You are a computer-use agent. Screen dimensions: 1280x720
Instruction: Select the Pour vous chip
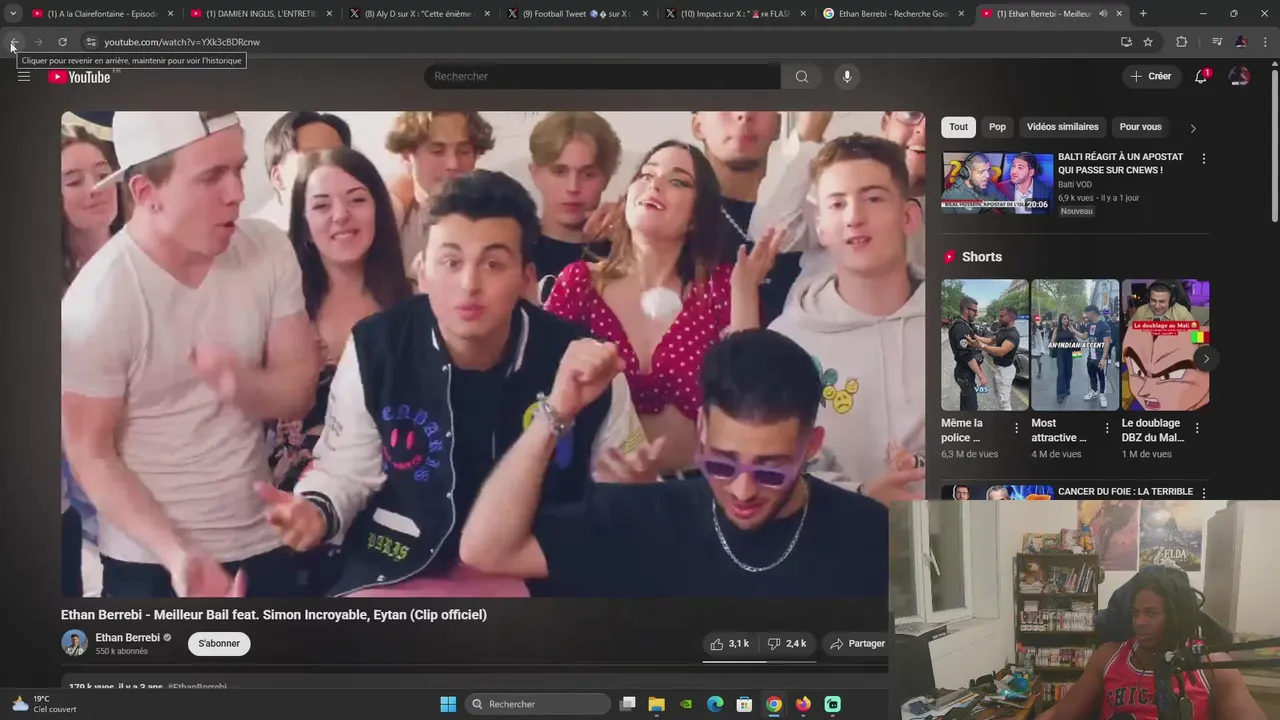point(1140,127)
